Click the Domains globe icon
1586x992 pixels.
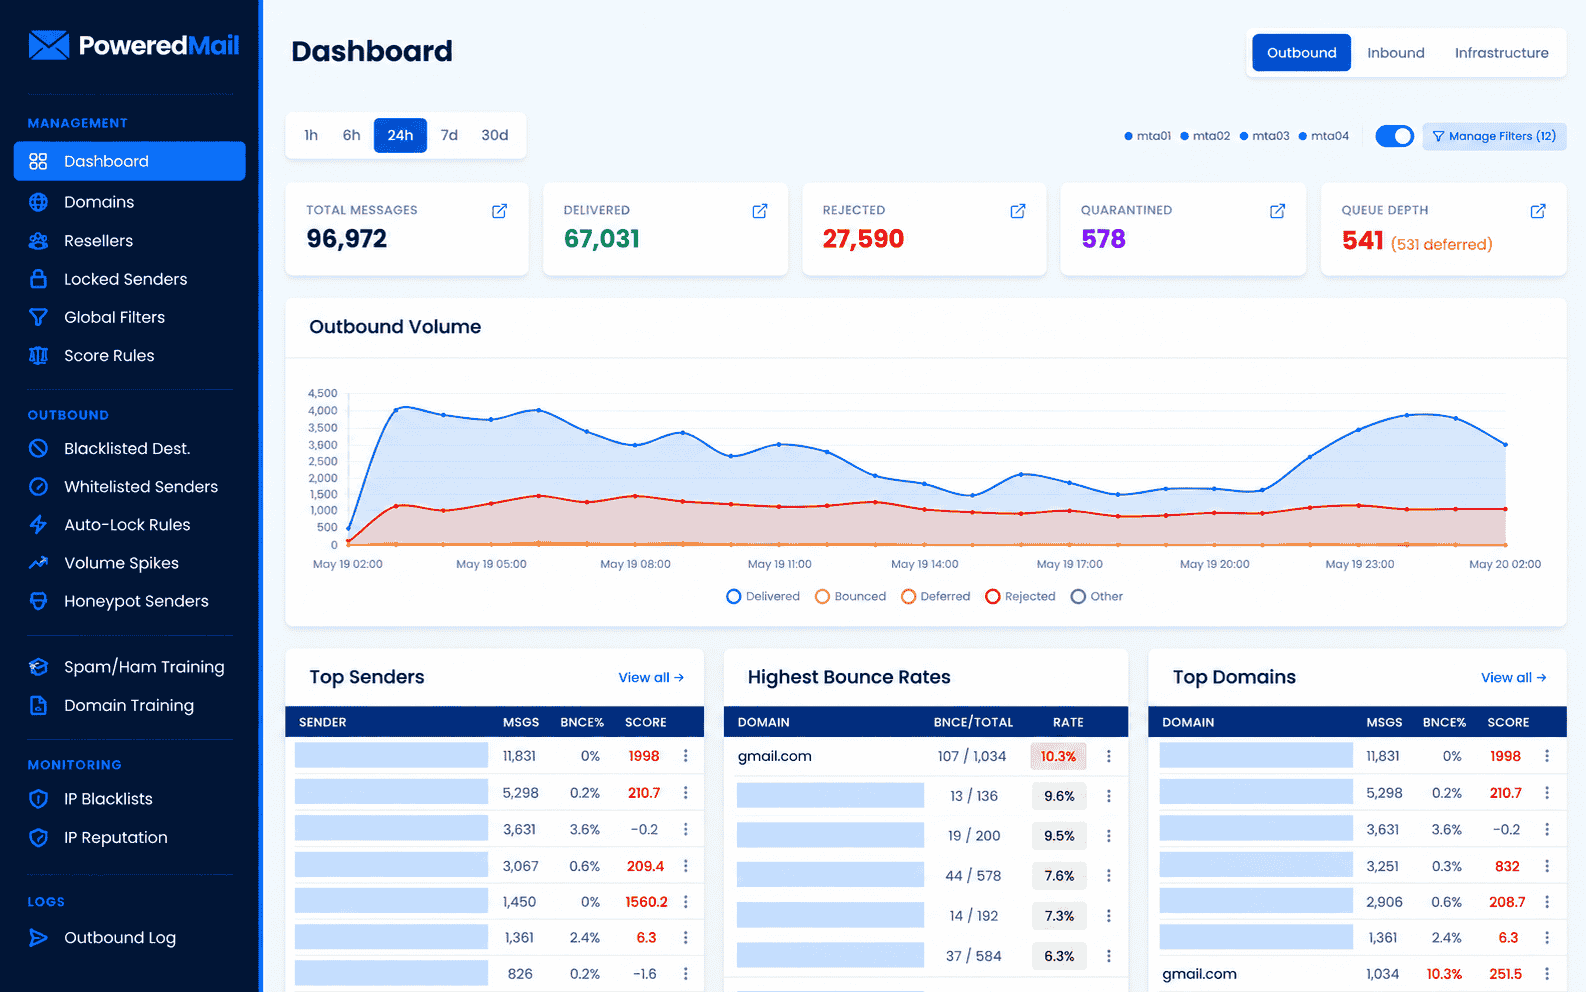(x=38, y=202)
